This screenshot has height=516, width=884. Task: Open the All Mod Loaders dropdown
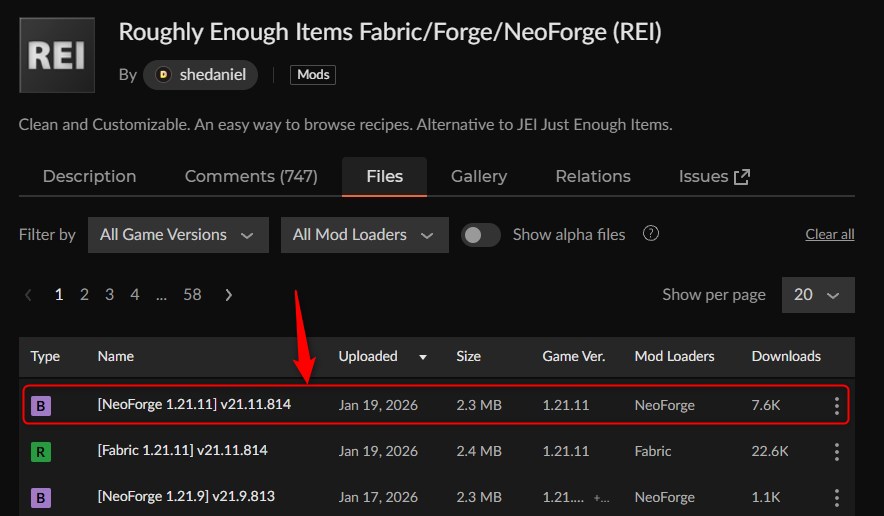pyautogui.click(x=363, y=235)
